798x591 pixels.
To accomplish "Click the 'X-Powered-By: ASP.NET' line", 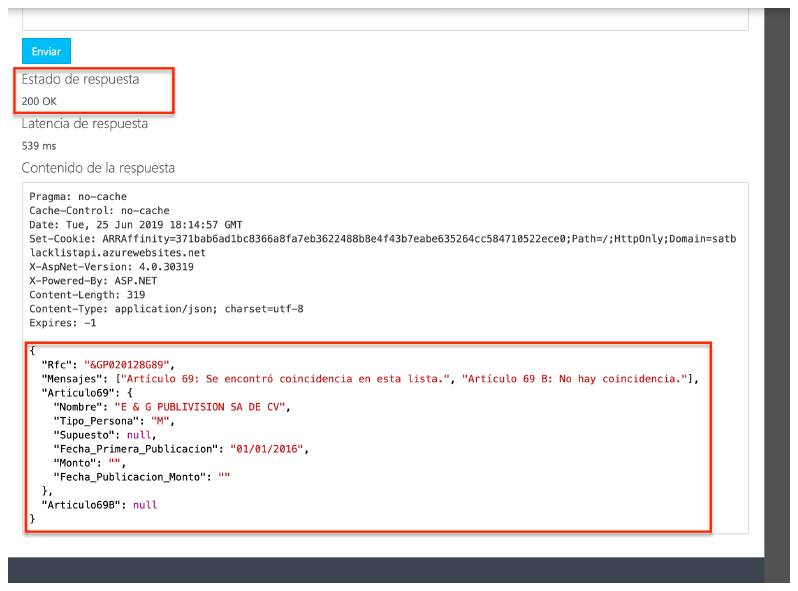I will click(x=93, y=281).
